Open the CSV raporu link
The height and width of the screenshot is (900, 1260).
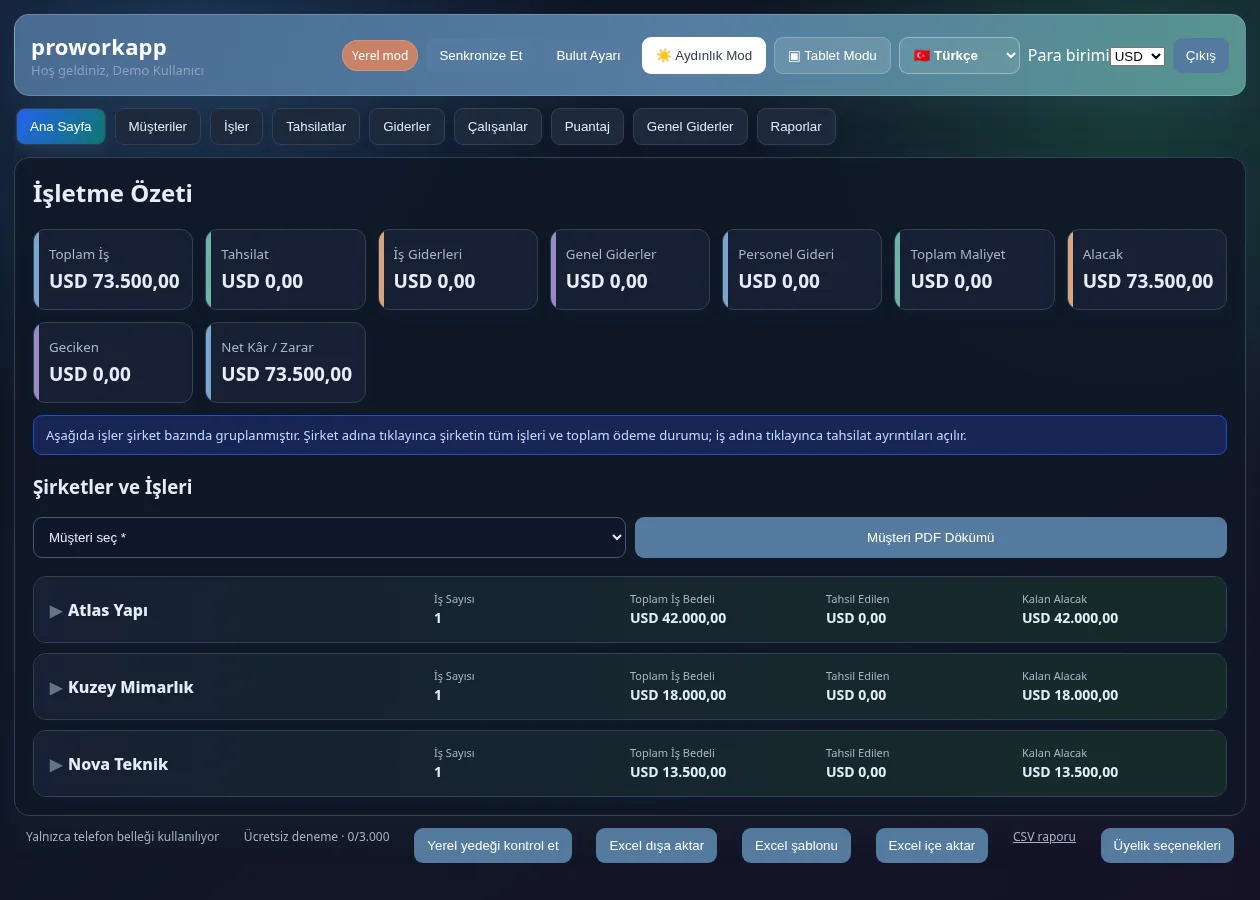(x=1044, y=837)
